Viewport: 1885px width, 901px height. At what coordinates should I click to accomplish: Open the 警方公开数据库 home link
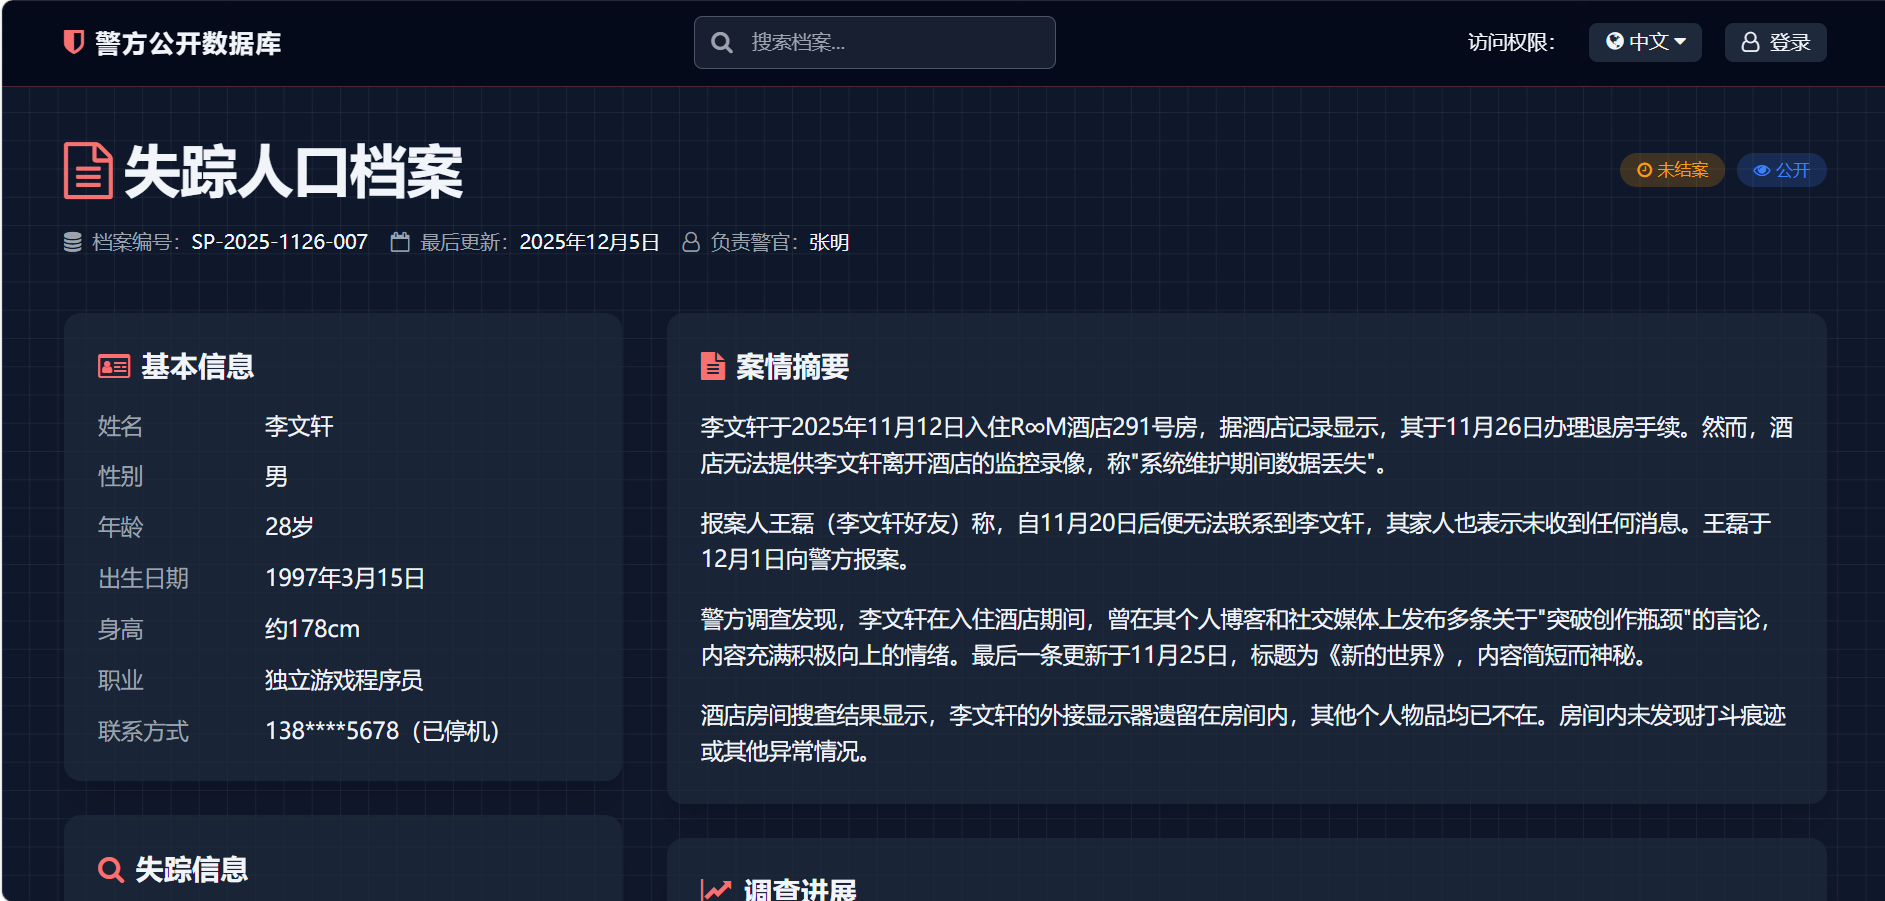[x=172, y=43]
